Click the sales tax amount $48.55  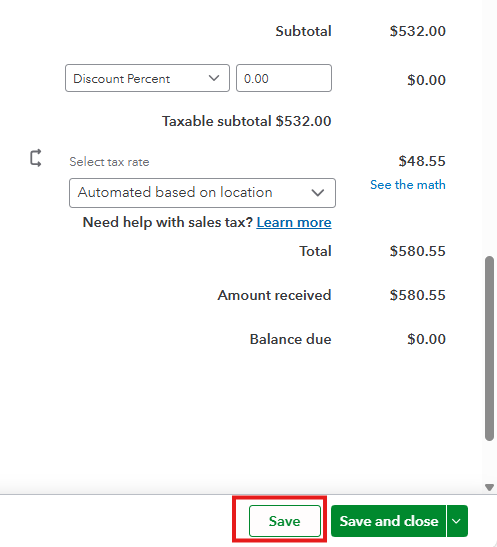pos(422,161)
